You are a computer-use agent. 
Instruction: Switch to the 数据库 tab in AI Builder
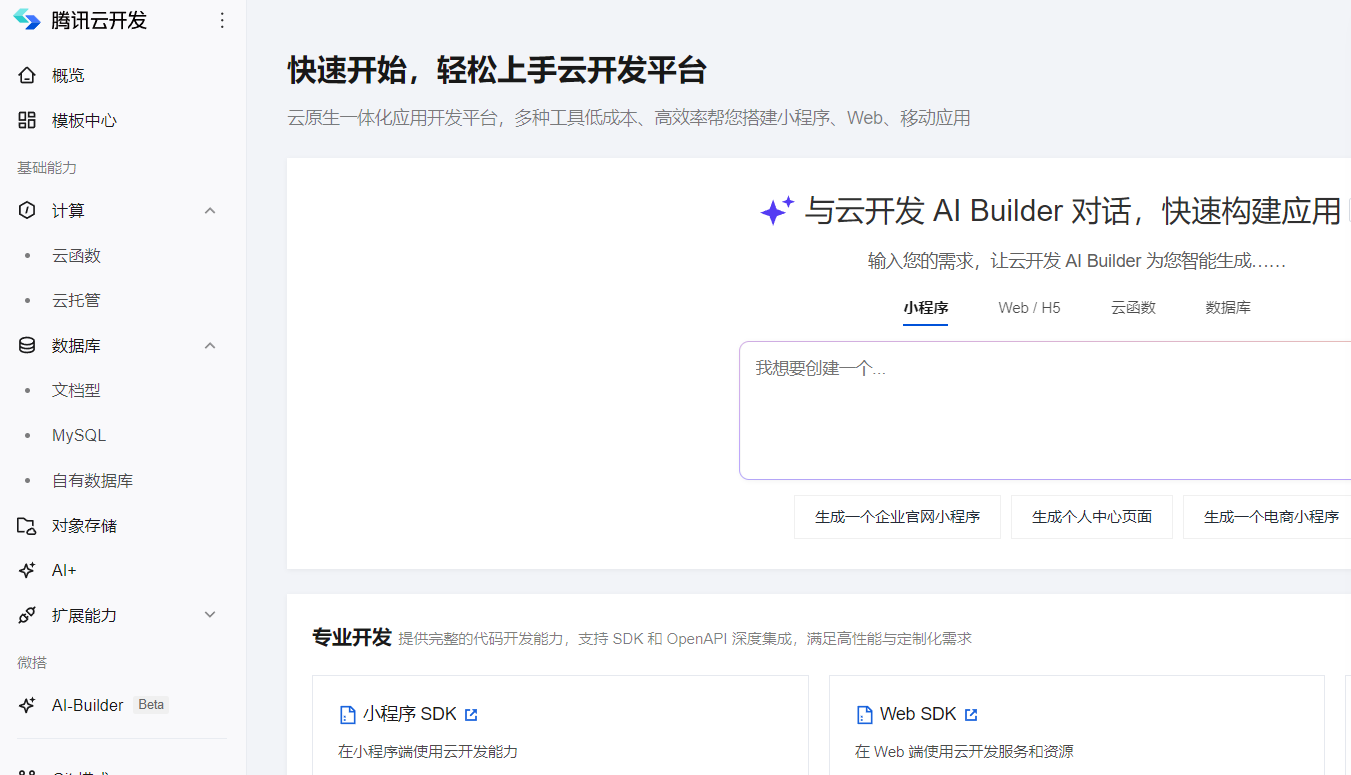(x=1228, y=308)
